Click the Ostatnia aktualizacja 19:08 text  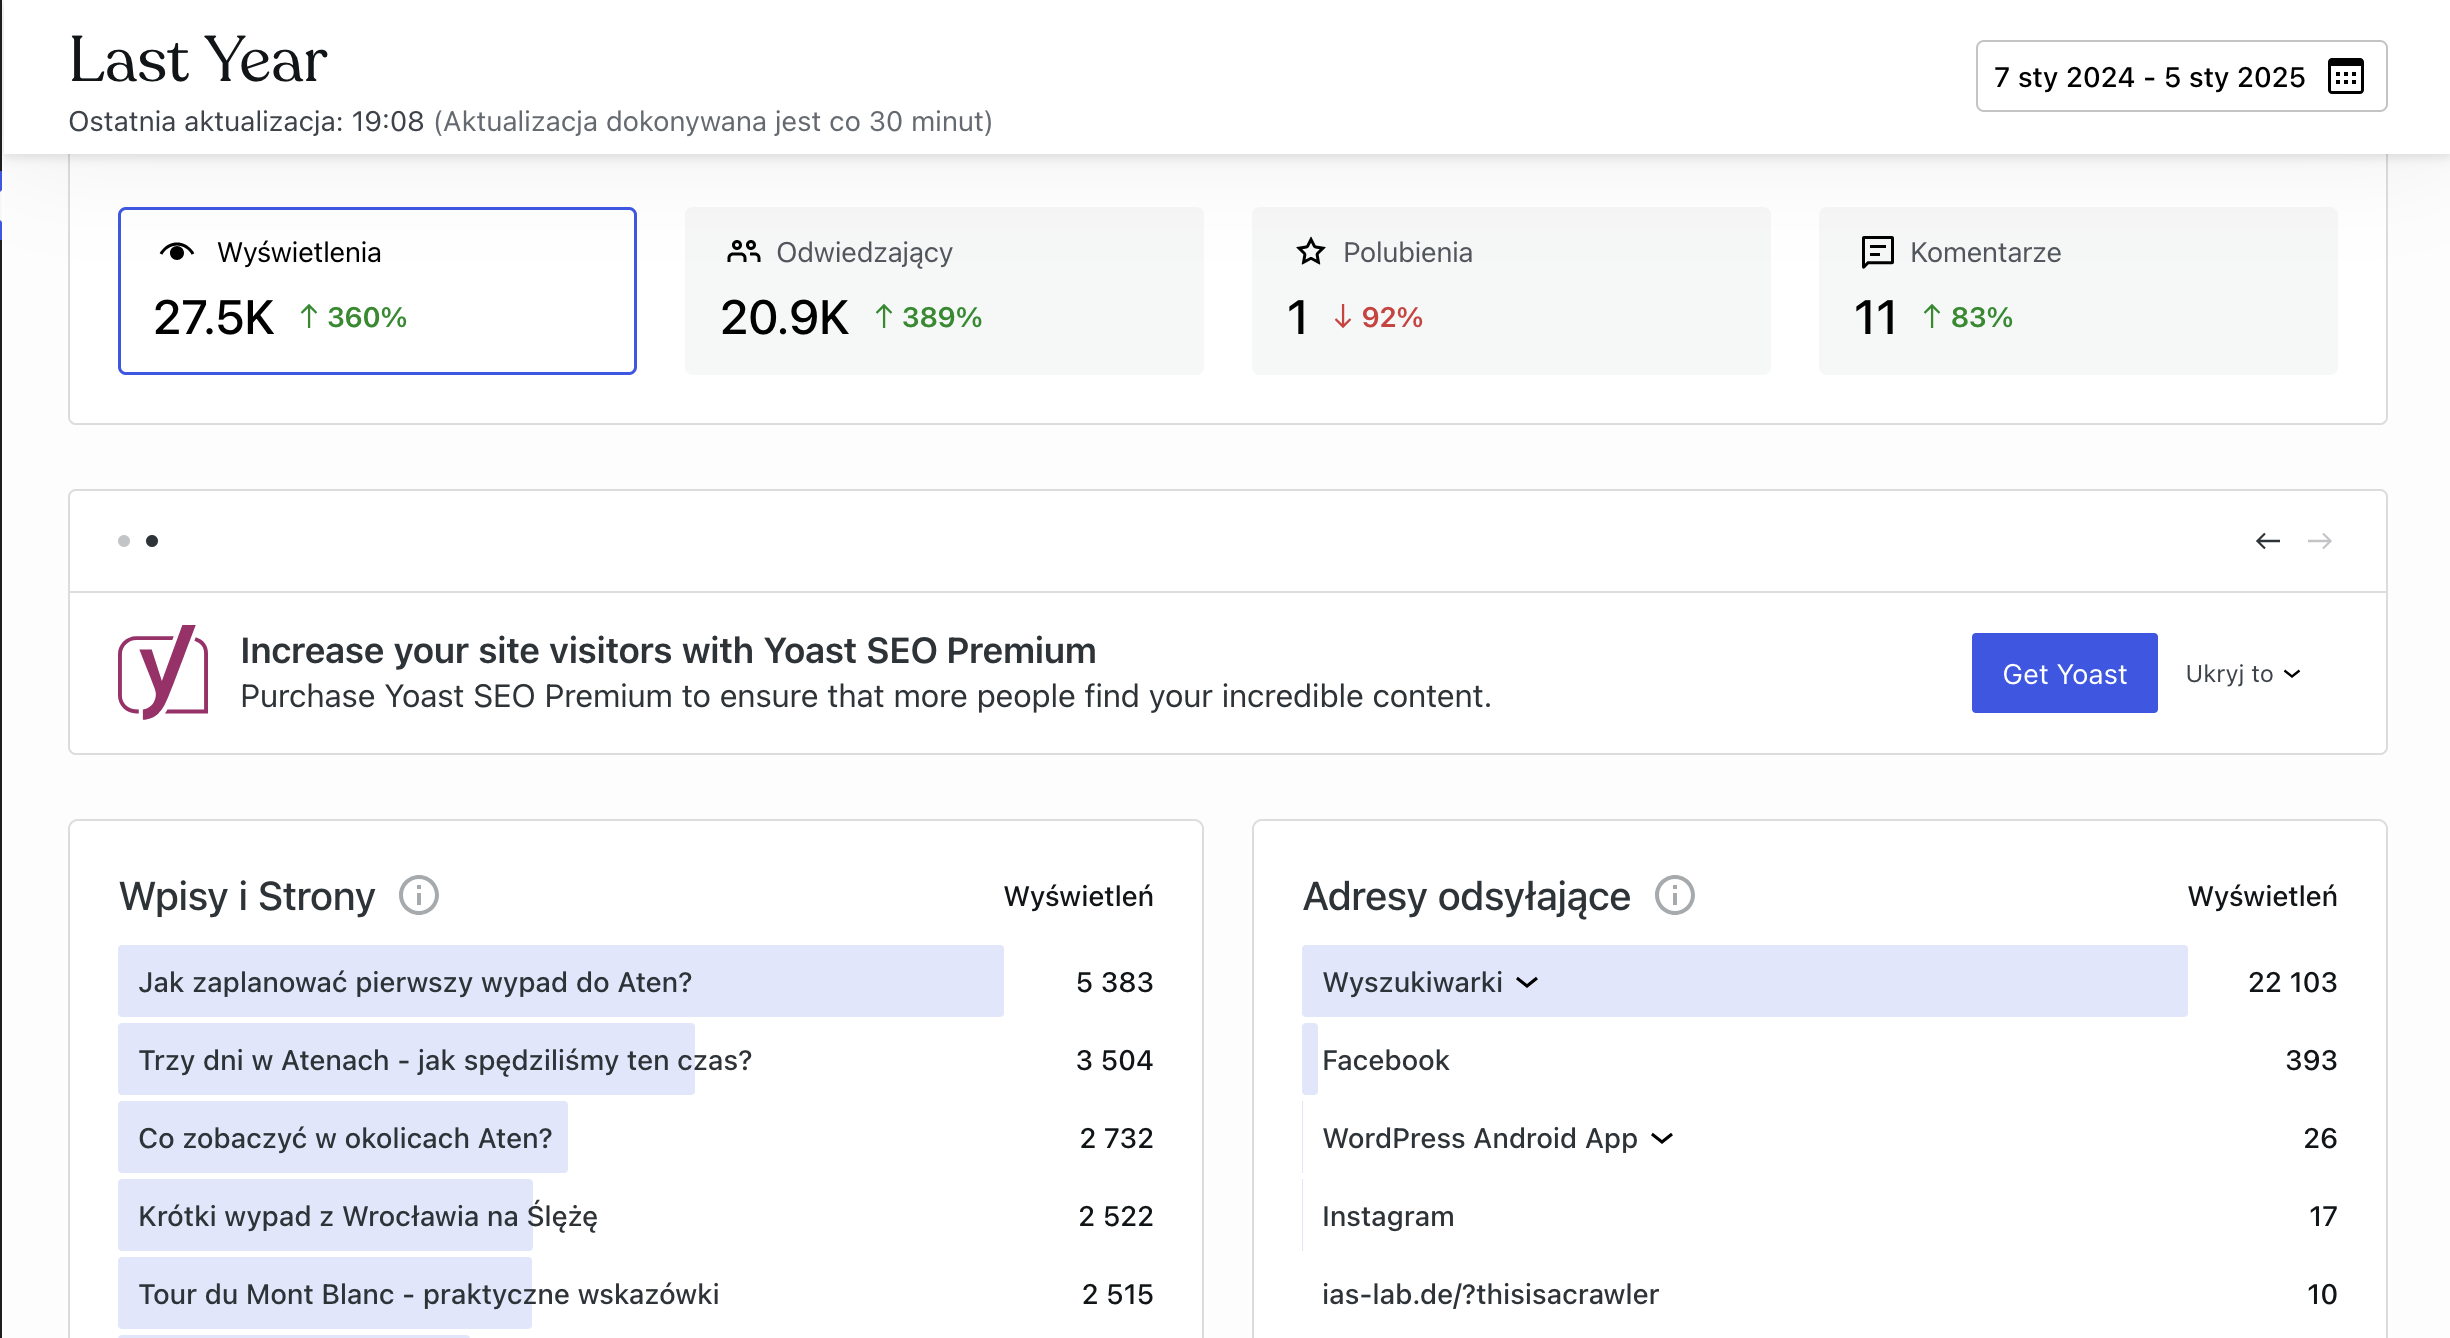[246, 121]
